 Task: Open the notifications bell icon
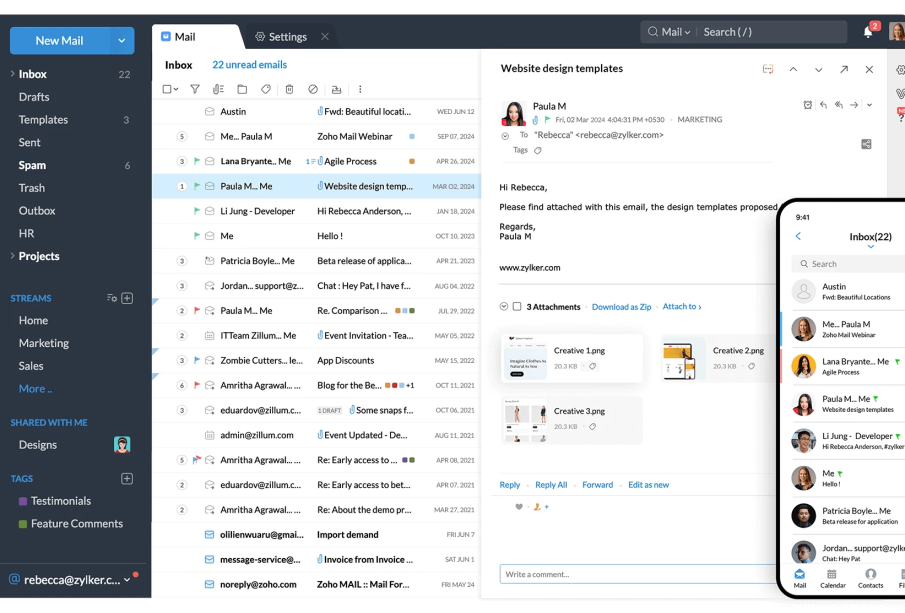coord(868,32)
